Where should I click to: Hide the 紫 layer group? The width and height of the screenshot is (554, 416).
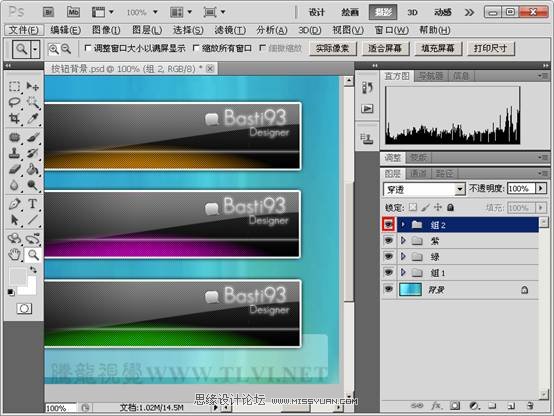click(388, 240)
